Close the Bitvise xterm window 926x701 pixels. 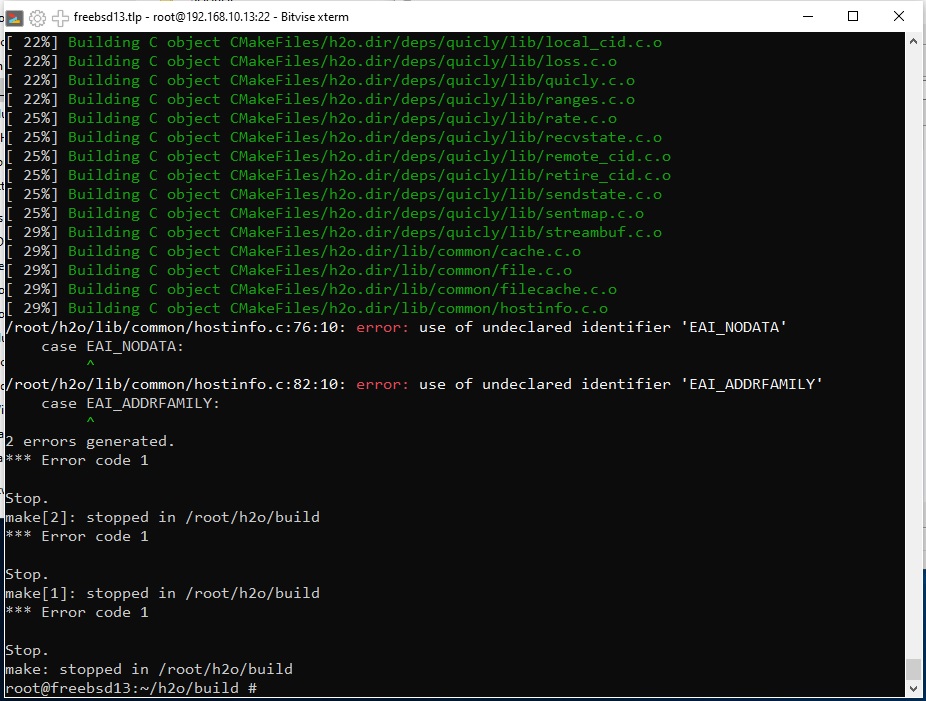(899, 17)
